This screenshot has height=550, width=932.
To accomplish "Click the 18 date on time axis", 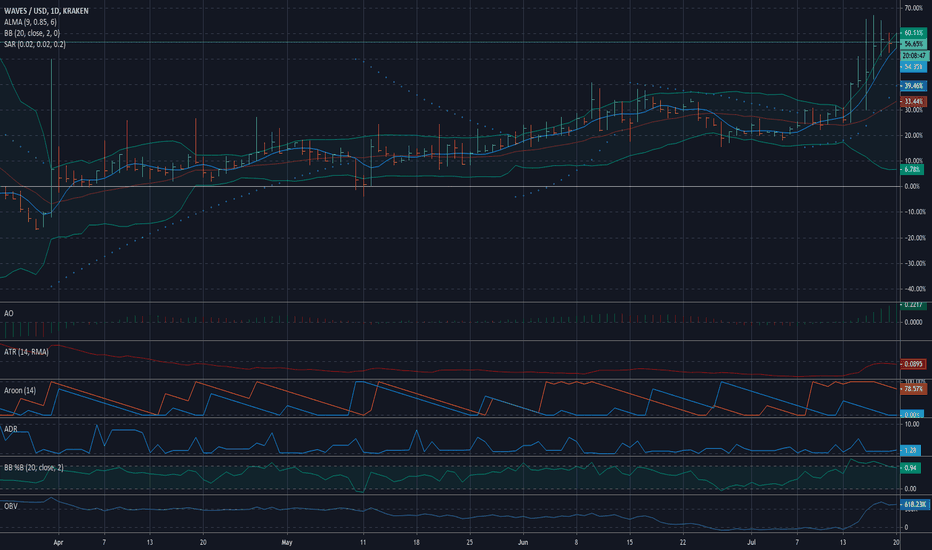I will (416, 542).
